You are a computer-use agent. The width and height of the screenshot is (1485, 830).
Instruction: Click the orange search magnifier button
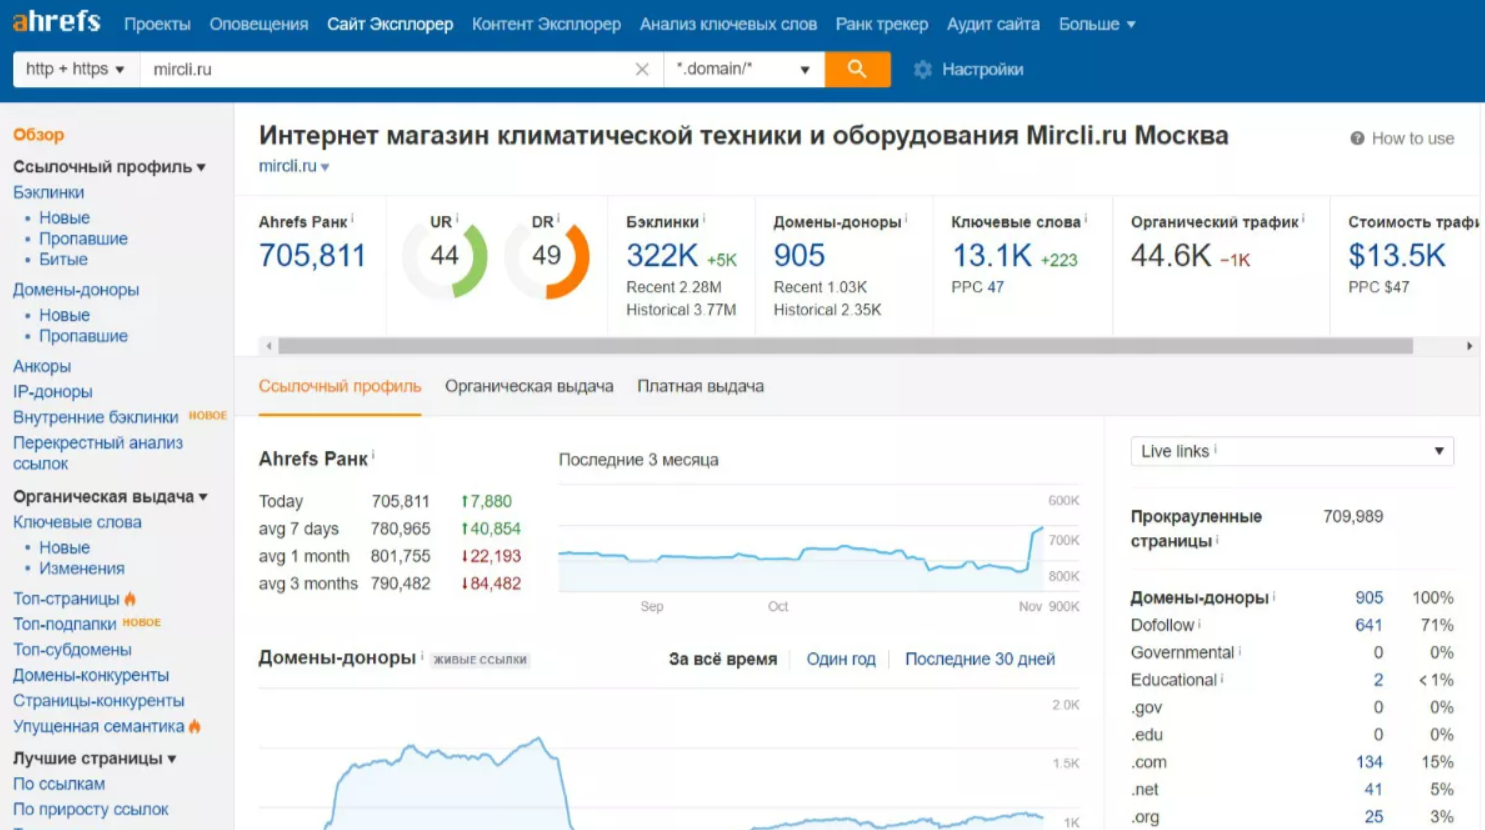coord(857,69)
